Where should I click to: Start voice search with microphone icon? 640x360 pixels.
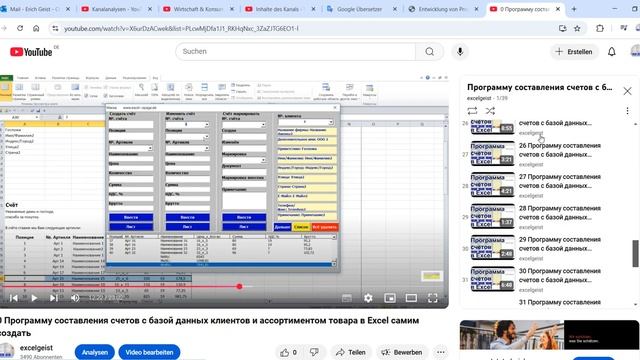click(x=460, y=51)
